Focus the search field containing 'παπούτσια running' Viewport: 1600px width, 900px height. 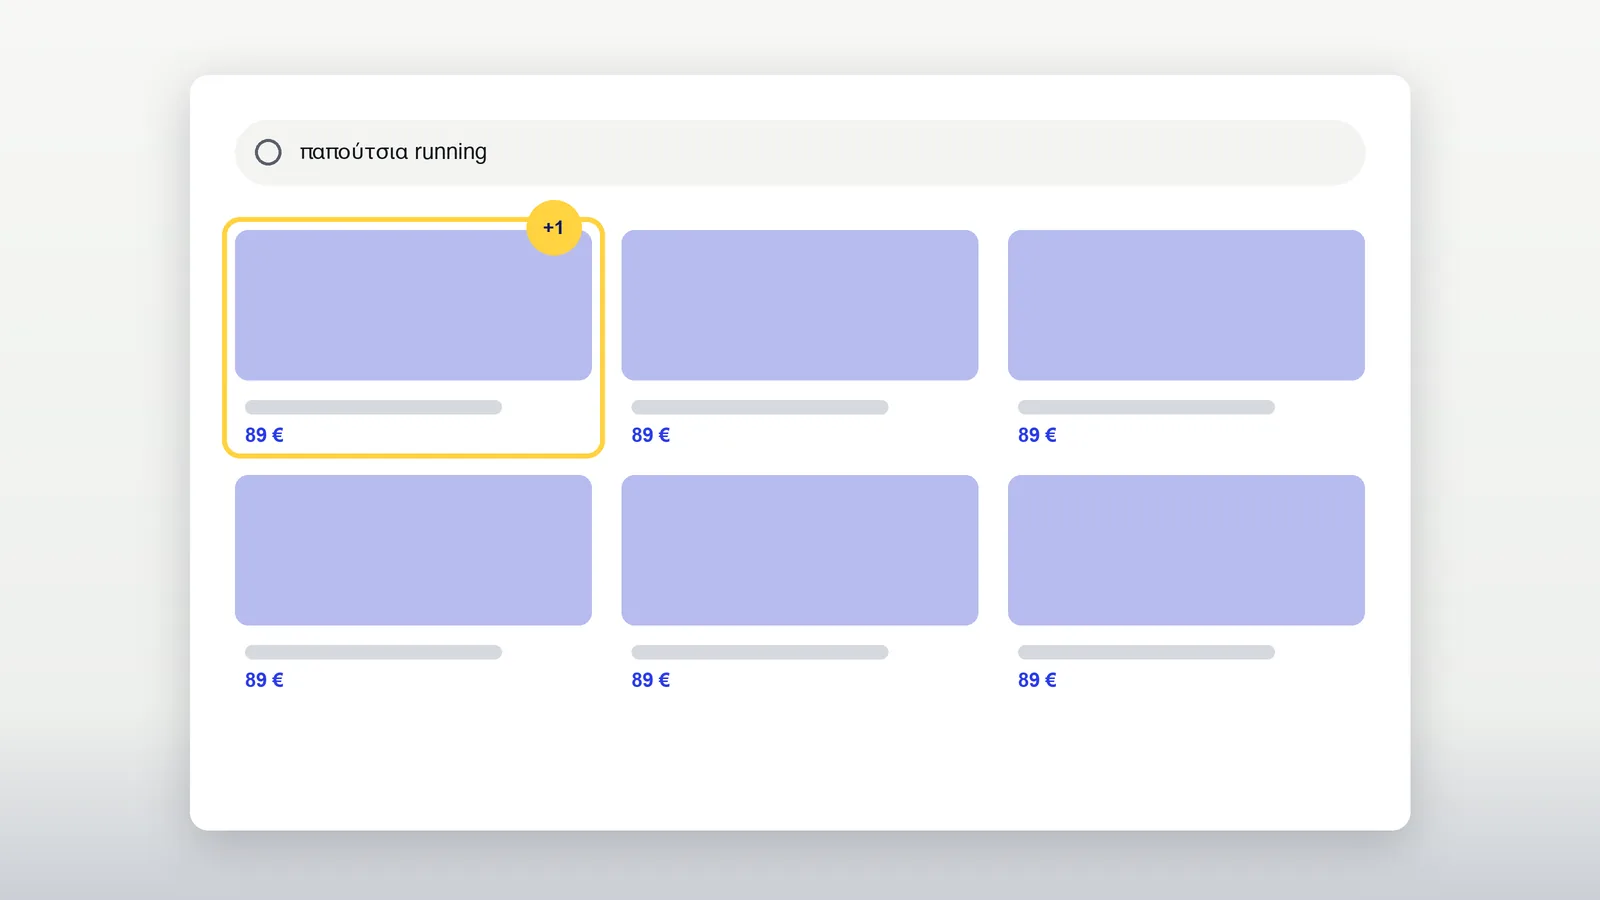click(x=800, y=152)
